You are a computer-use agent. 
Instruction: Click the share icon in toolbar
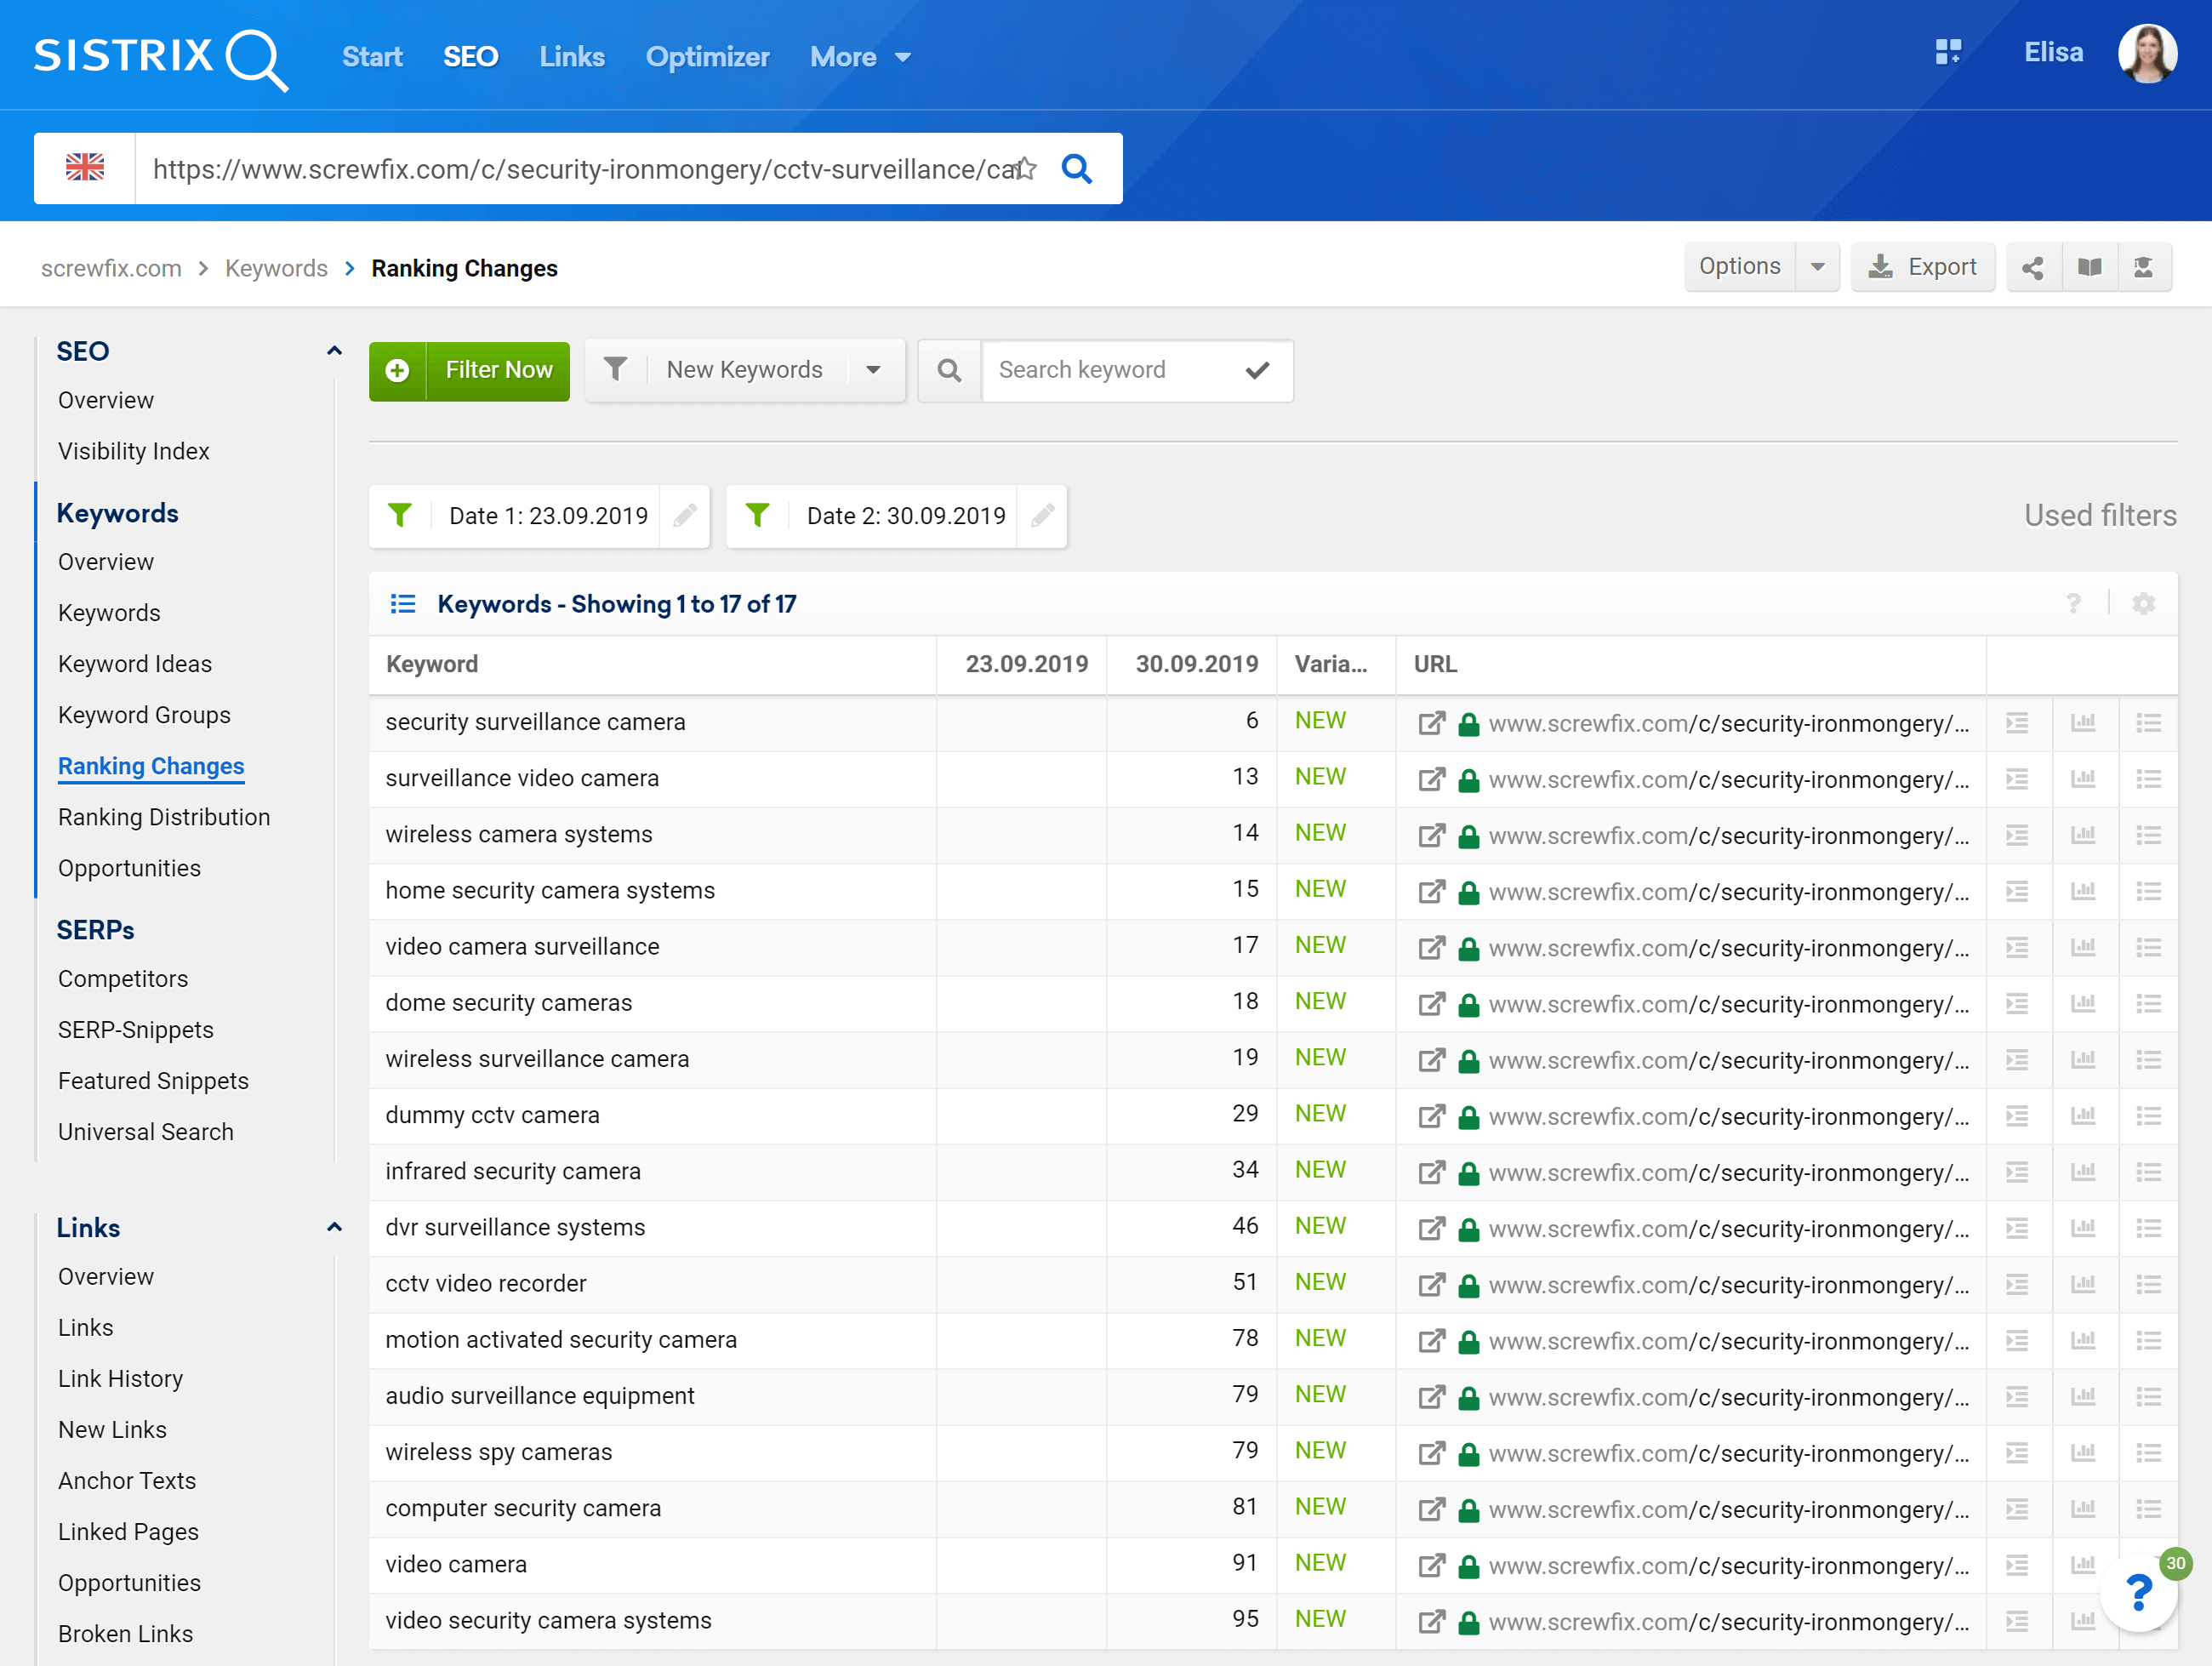2033,267
